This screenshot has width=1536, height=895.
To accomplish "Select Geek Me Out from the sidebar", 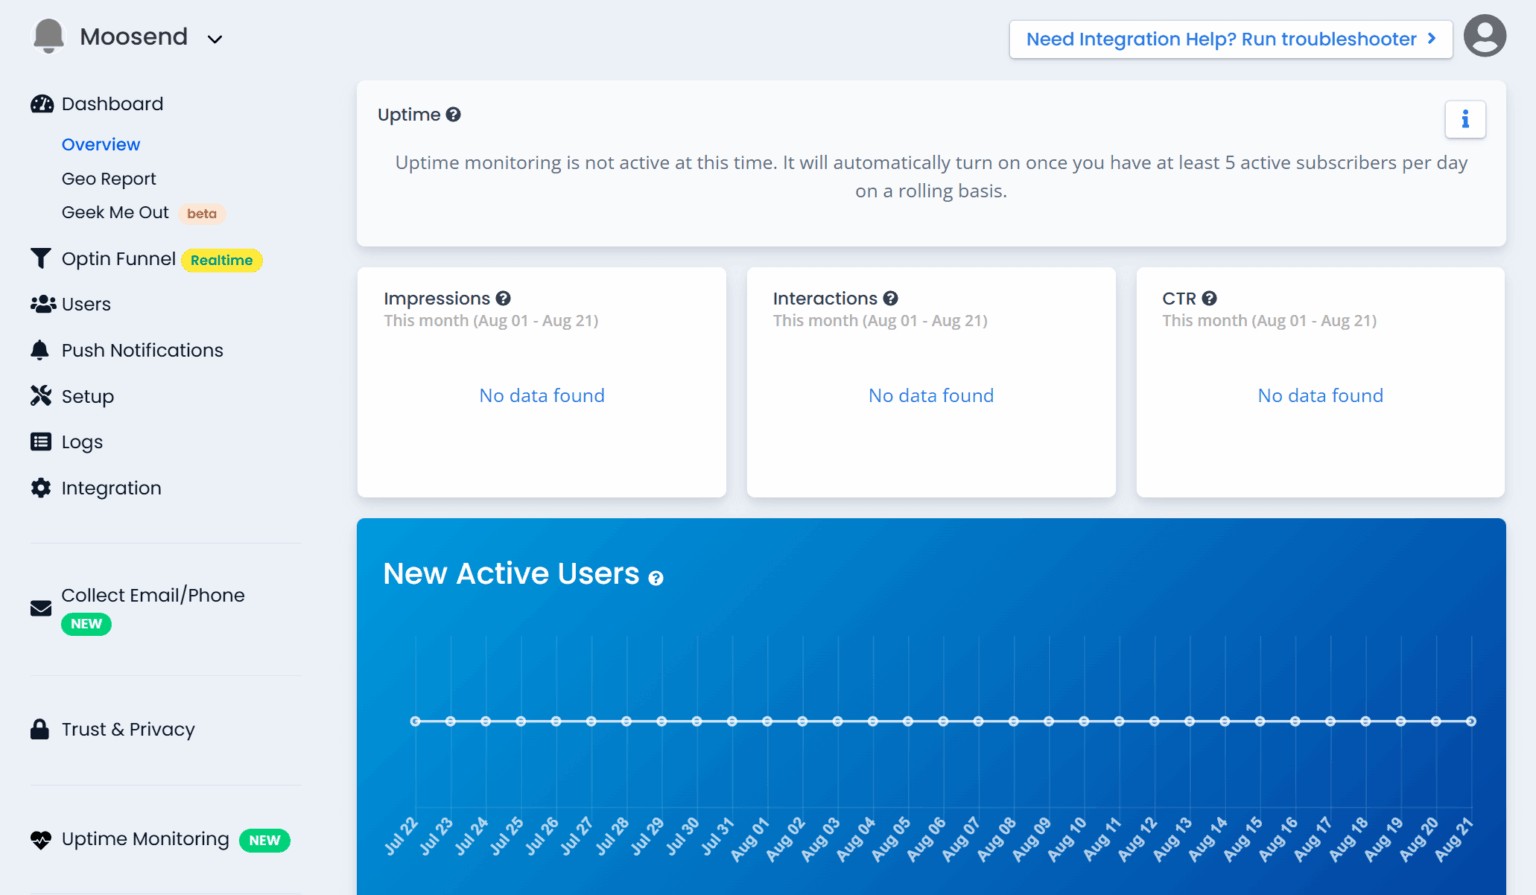I will click(115, 212).
